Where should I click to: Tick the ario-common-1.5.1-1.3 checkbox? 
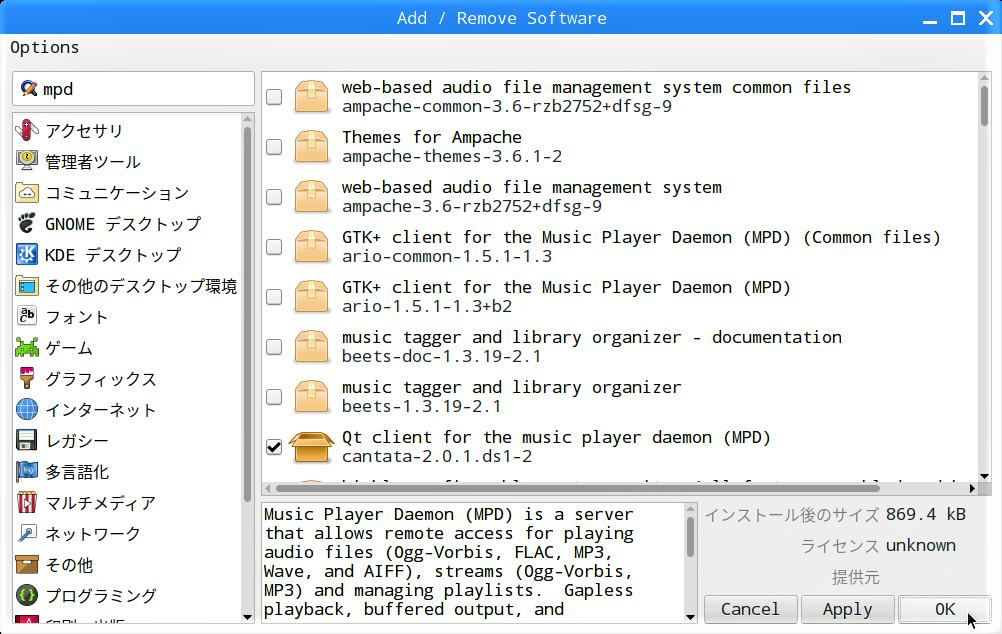tap(274, 247)
